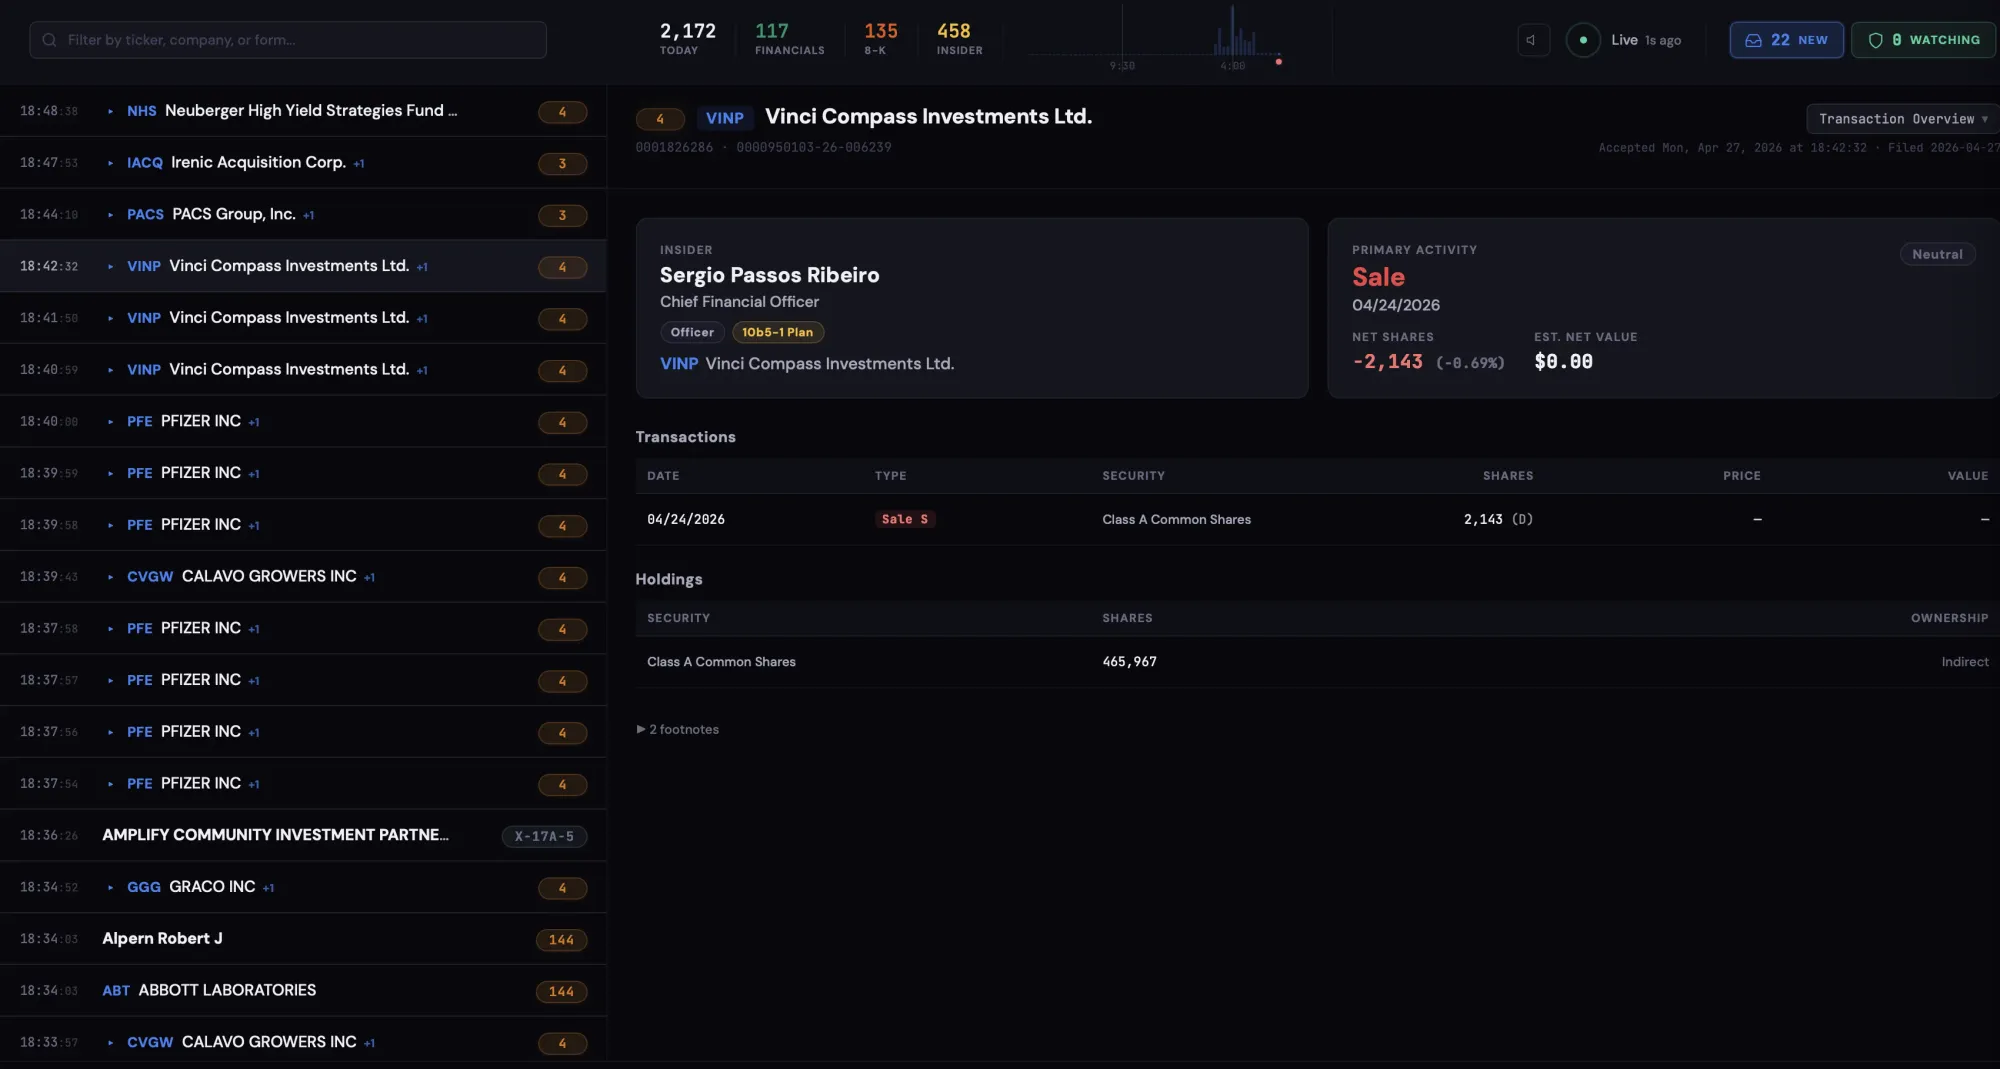2000x1069 pixels.
Task: Open the AMPLIFY COMMUNITY INVESTMENT PARTNE… filing
Action: point(303,835)
